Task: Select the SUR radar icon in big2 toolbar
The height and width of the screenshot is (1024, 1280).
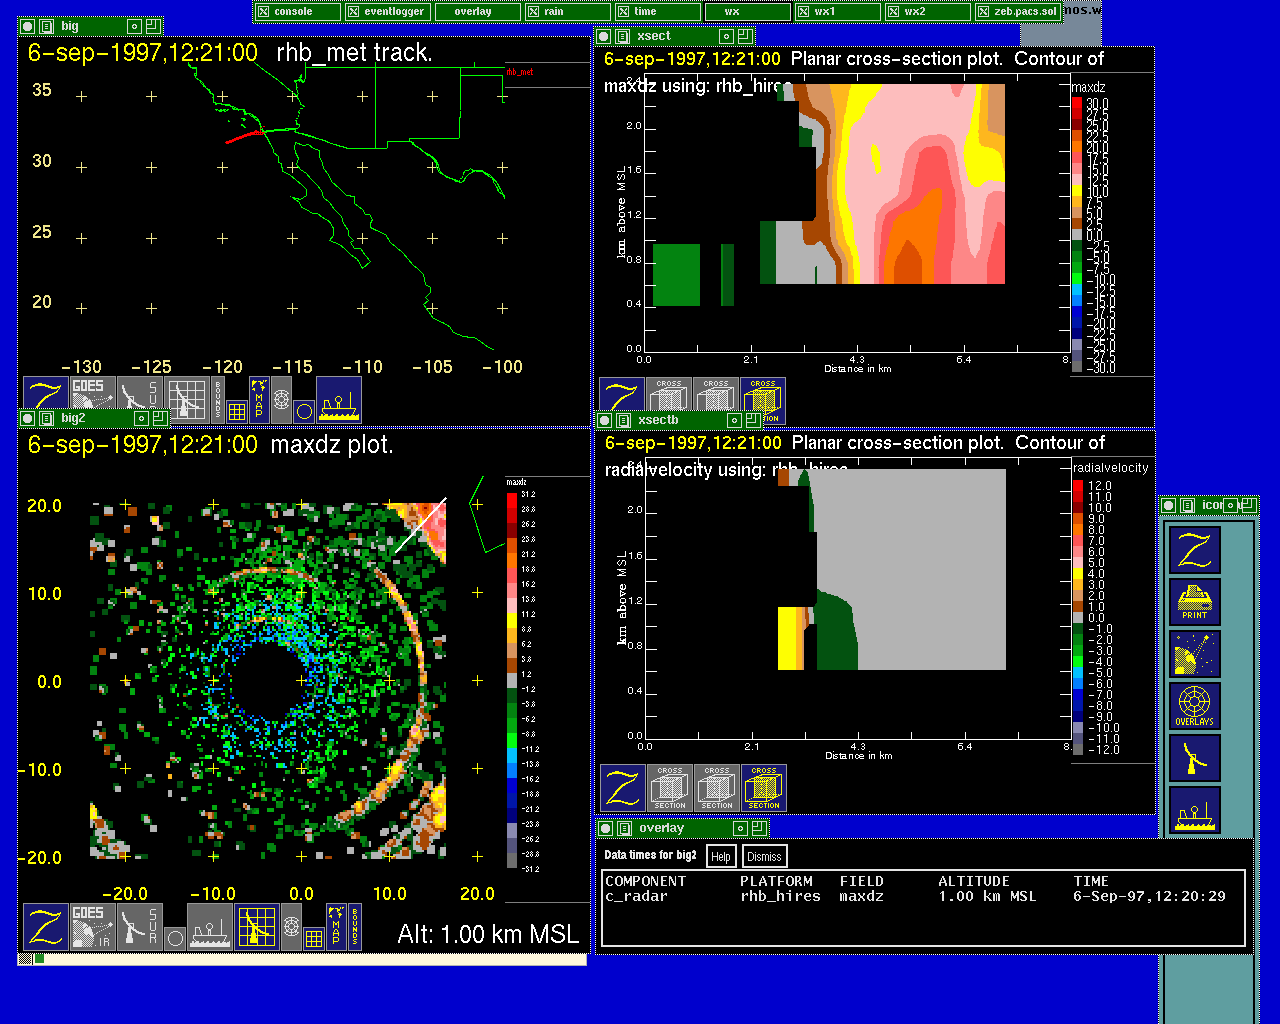Action: tap(139, 927)
